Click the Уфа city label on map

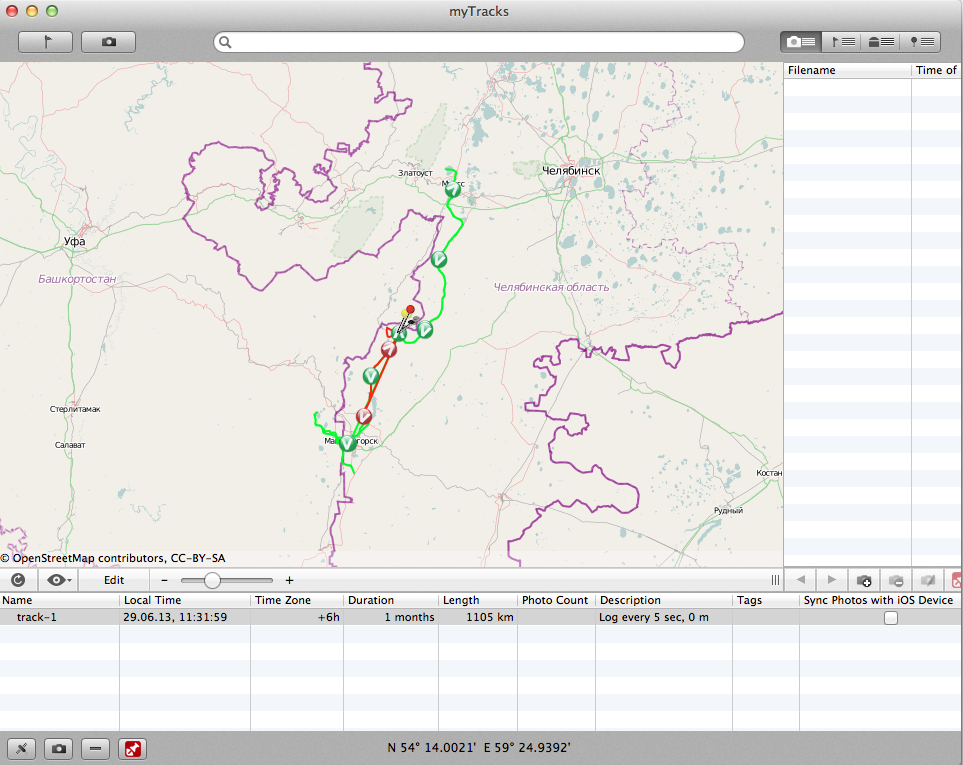74,241
